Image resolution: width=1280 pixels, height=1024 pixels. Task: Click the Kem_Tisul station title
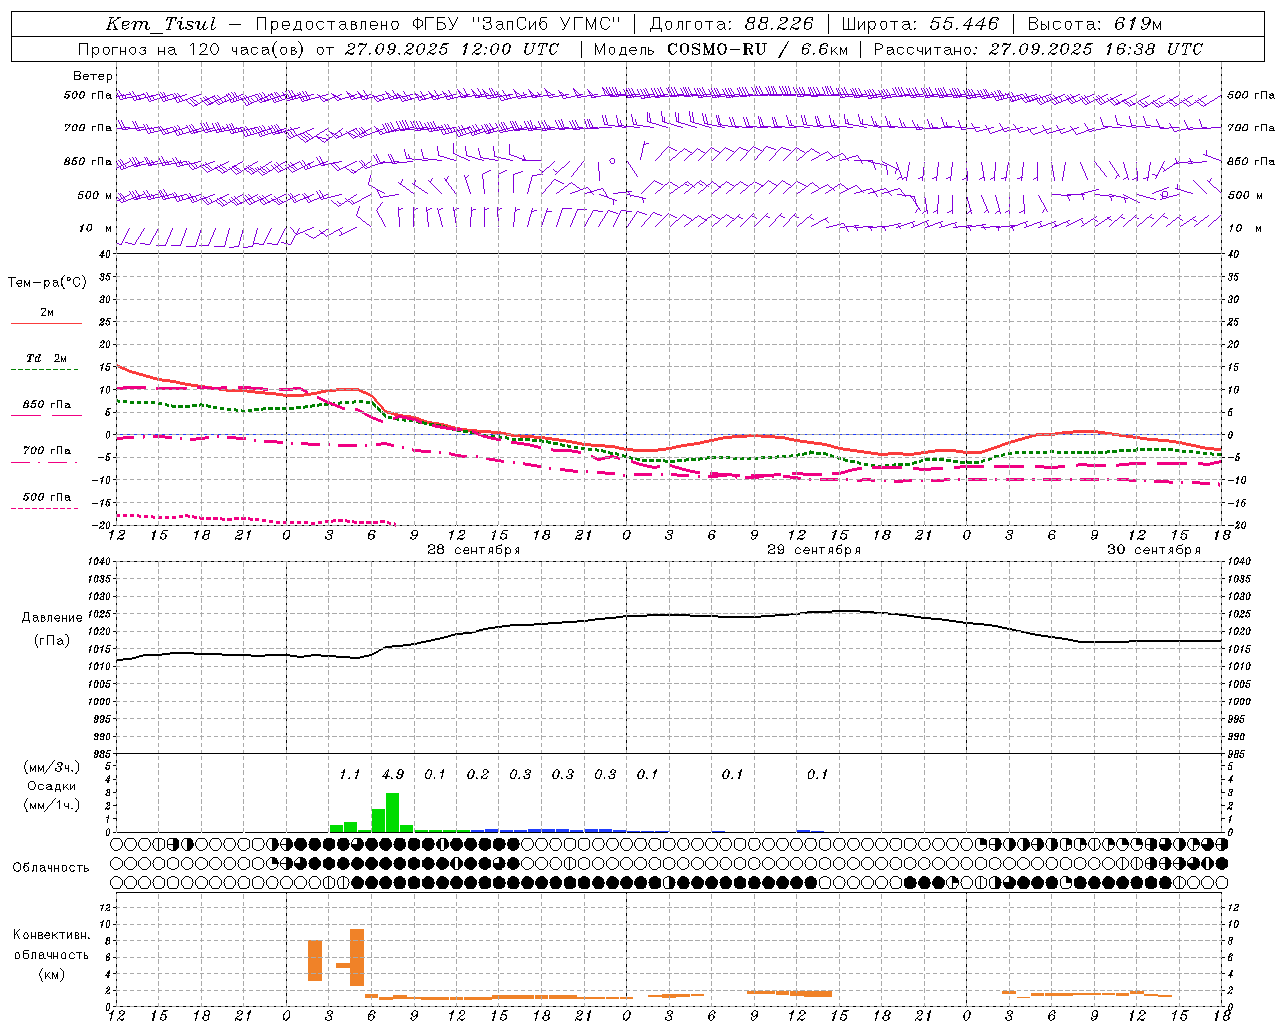point(160,24)
